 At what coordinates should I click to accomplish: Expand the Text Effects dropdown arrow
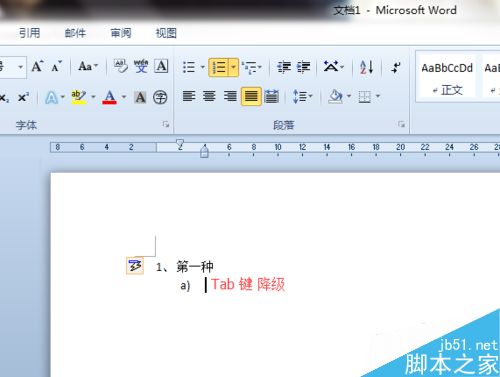click(62, 97)
